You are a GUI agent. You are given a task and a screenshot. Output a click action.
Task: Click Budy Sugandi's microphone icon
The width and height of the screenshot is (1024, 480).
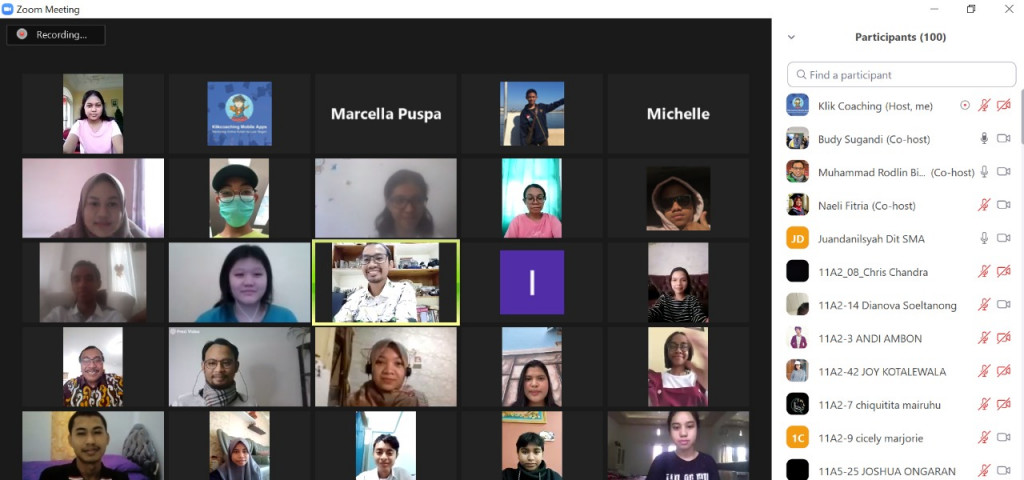point(984,138)
